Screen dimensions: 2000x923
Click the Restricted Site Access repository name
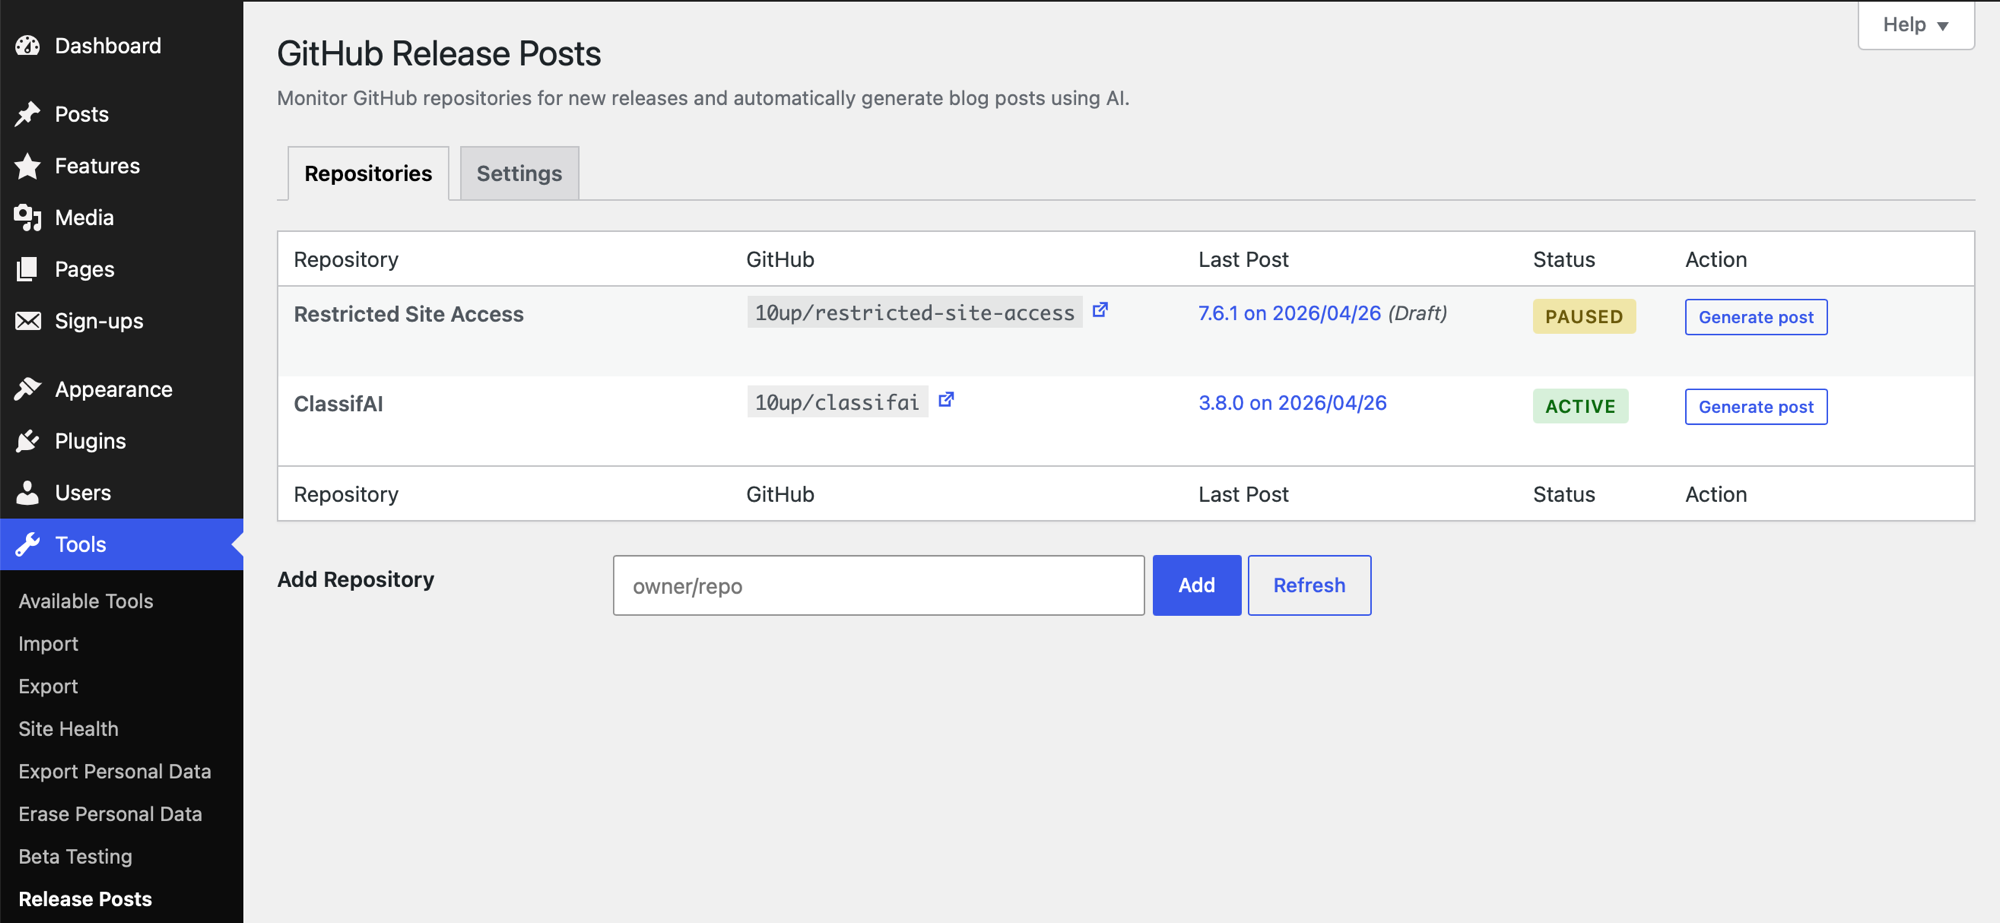[x=409, y=314]
